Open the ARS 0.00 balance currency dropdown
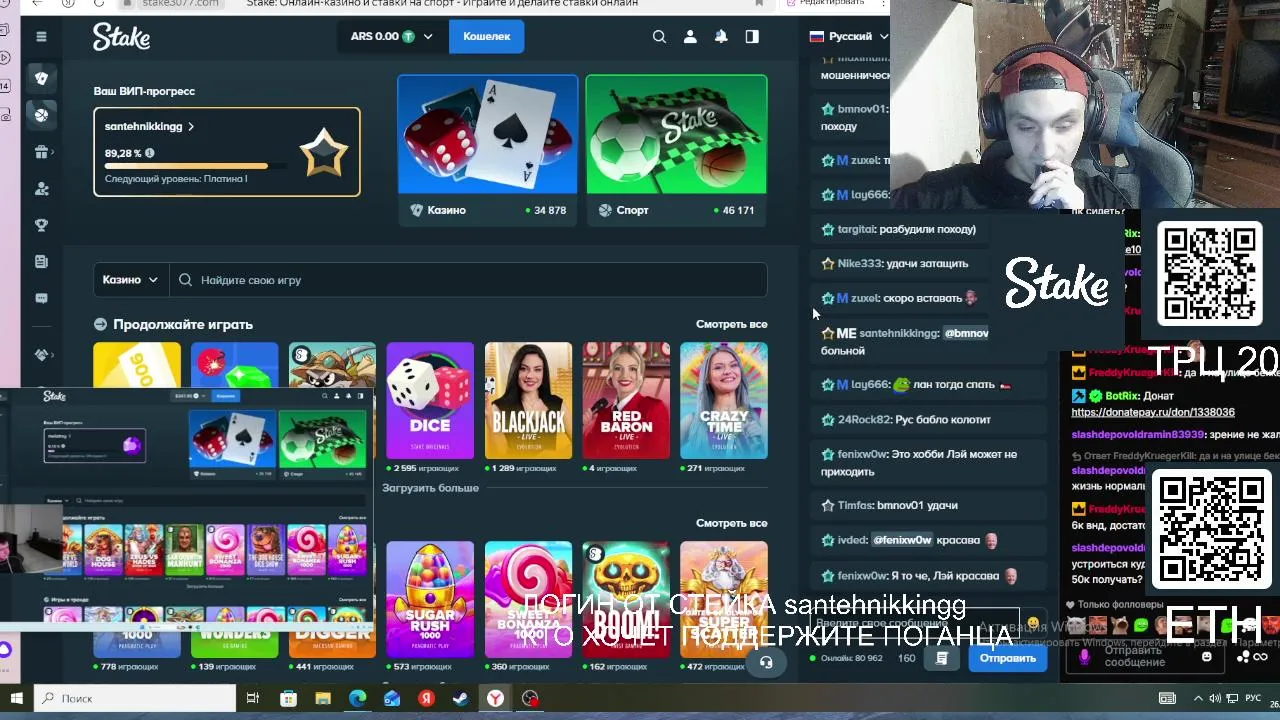1280x720 pixels. pos(391,36)
